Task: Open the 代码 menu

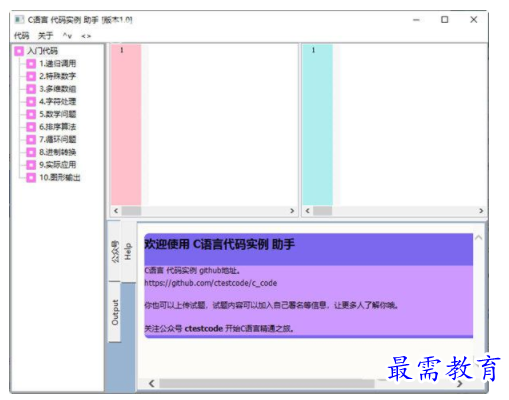Action: 22,35
